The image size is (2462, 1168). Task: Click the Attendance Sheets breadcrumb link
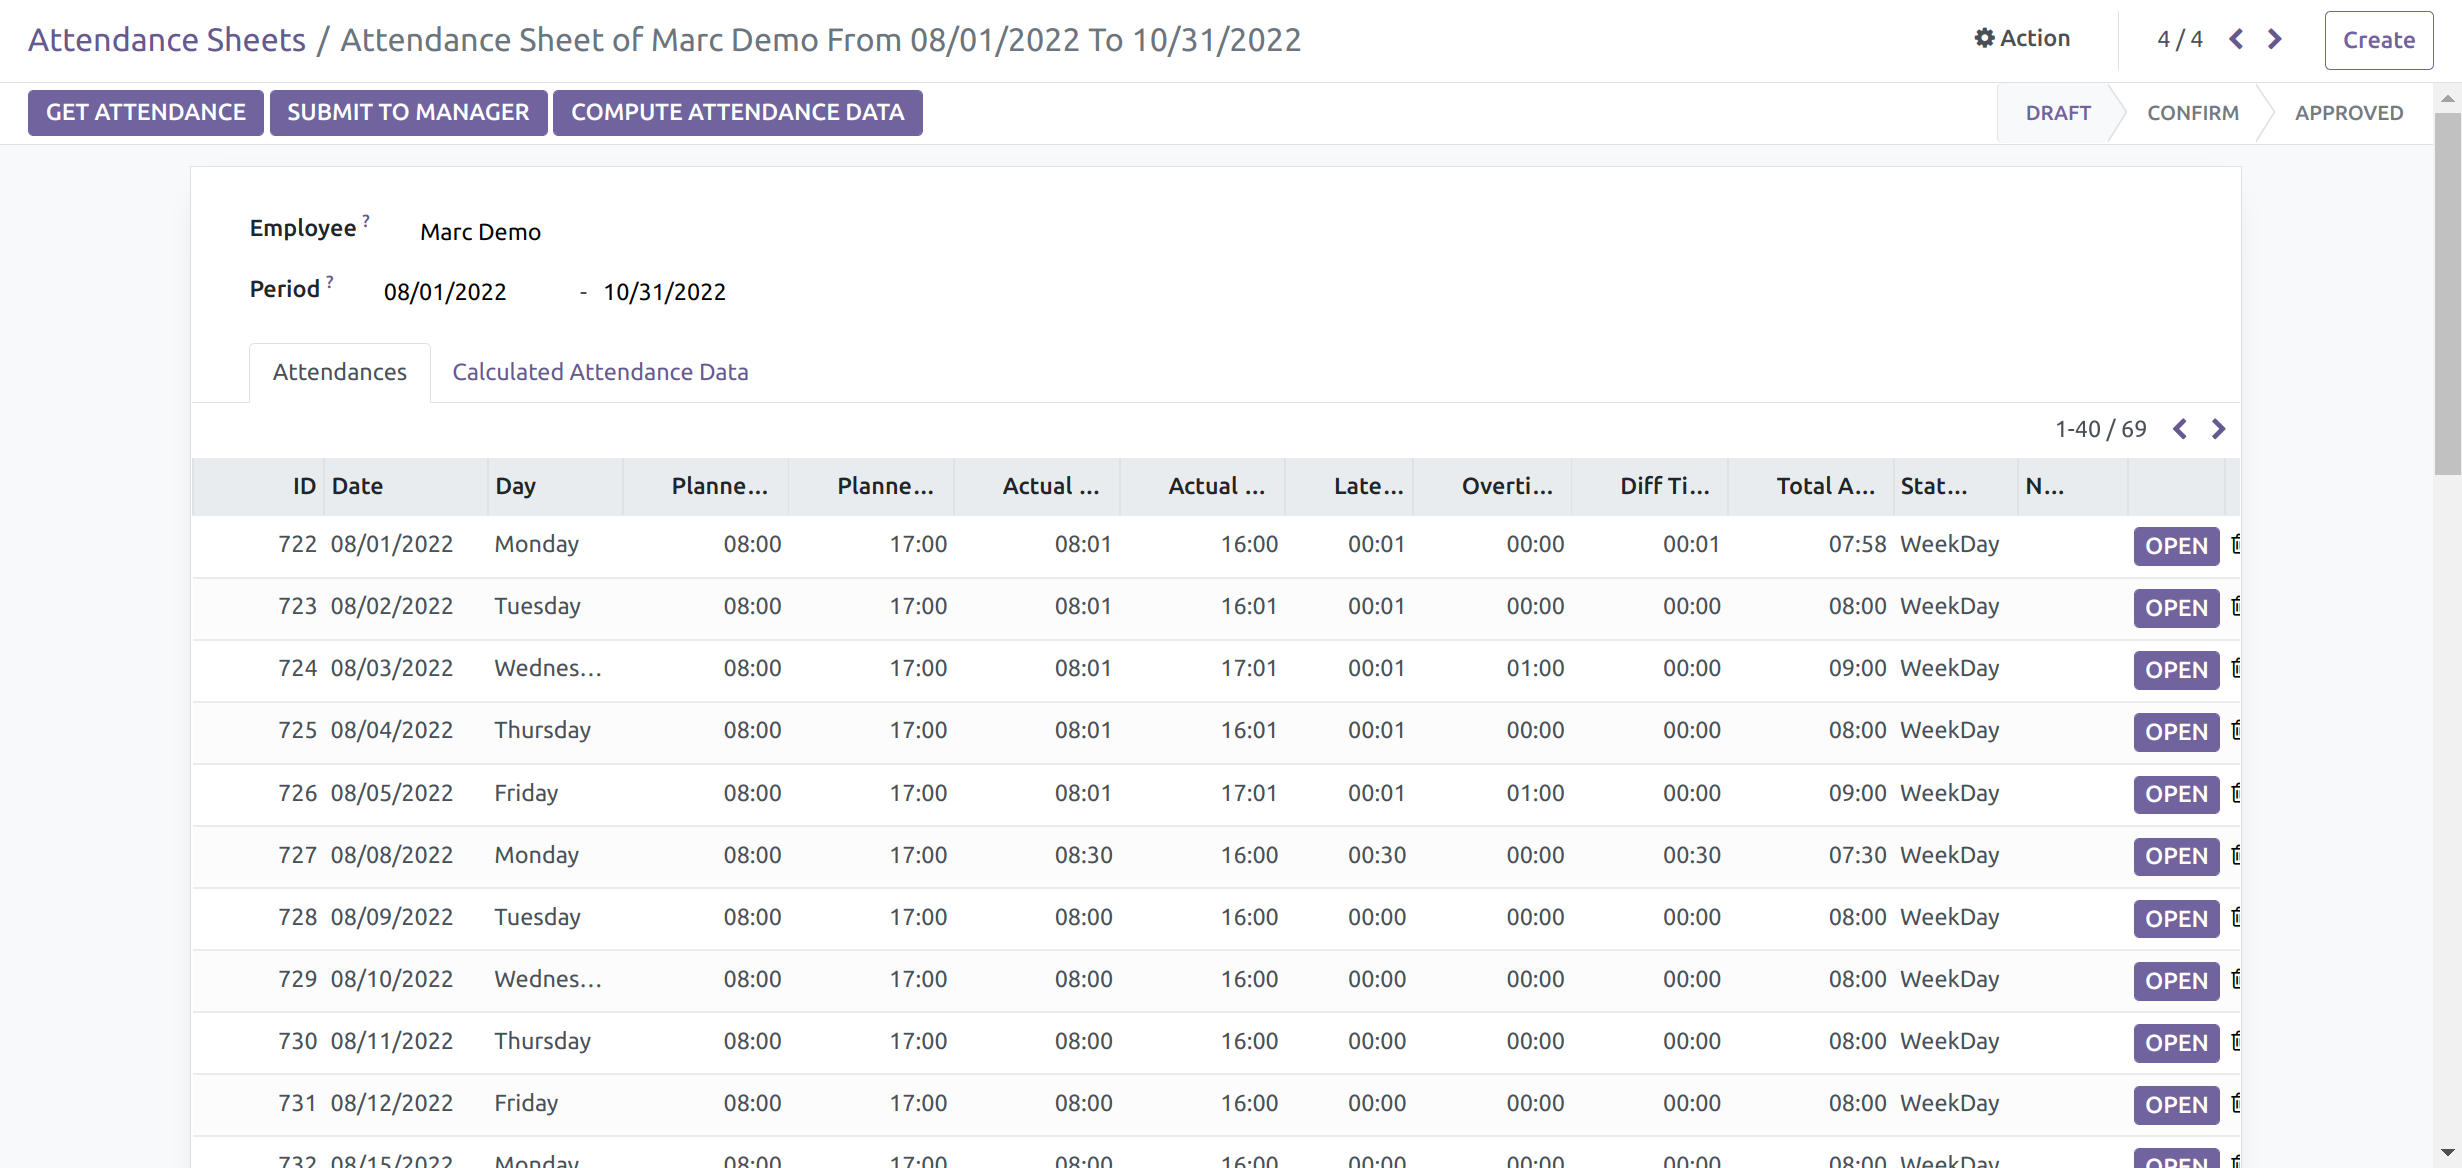(167, 40)
